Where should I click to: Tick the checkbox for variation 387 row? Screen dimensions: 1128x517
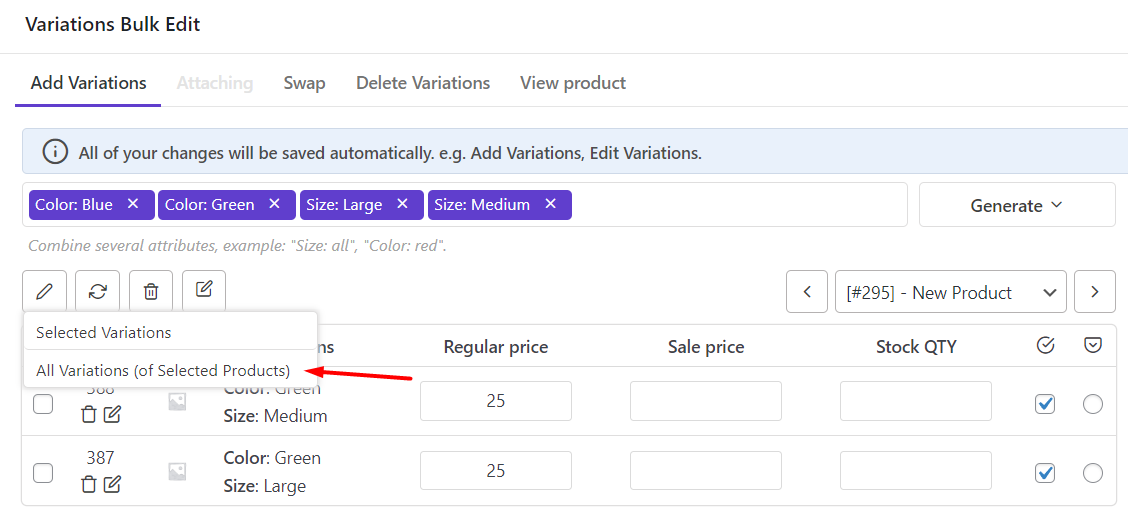[43, 472]
